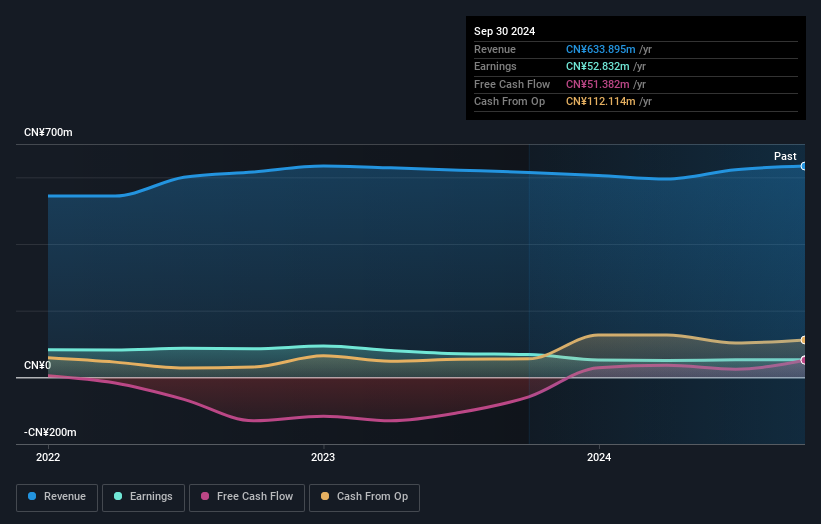Screen dimensions: 821x524
Task: Click the CN¥52.832m earnings value
Action: coord(597,66)
